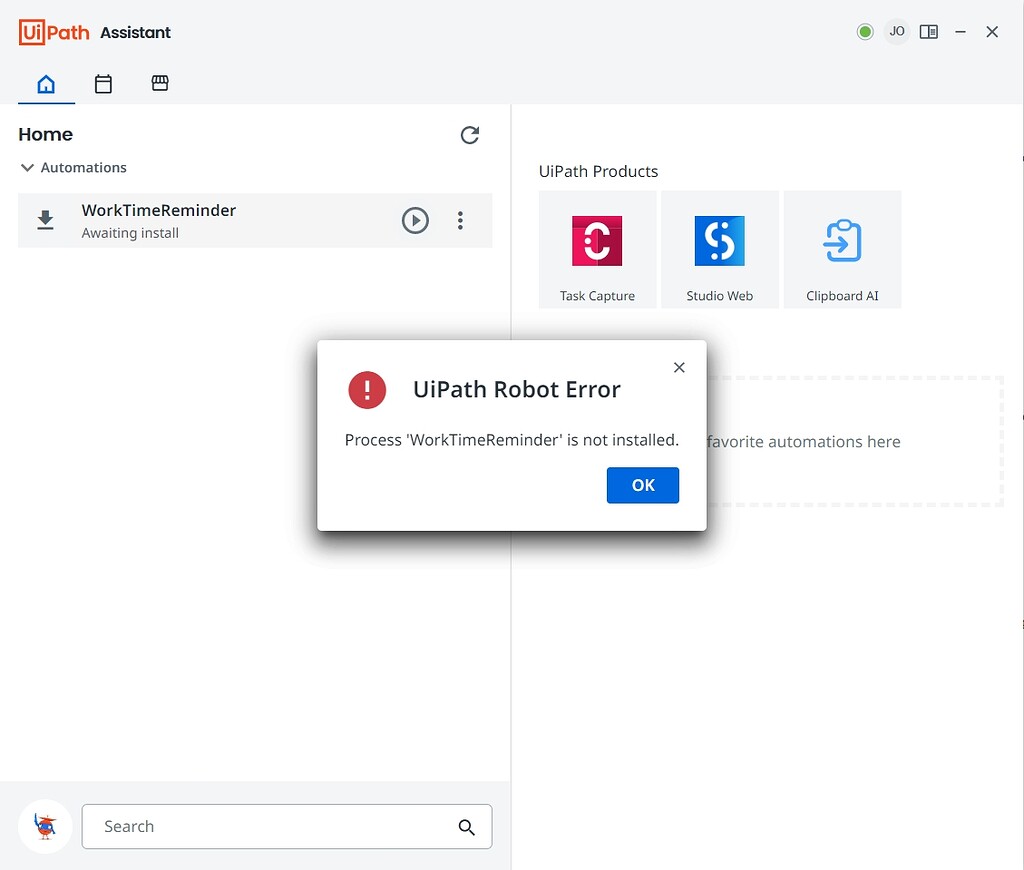Viewport: 1024px width, 870px height.
Task: Toggle the side panel layout icon
Action: click(x=928, y=31)
